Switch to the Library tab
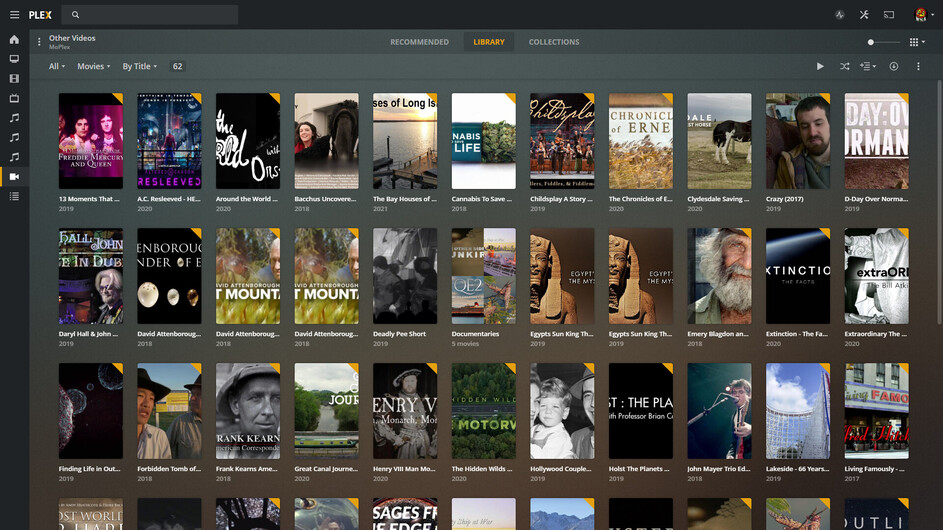The height and width of the screenshot is (530, 943). tap(488, 42)
